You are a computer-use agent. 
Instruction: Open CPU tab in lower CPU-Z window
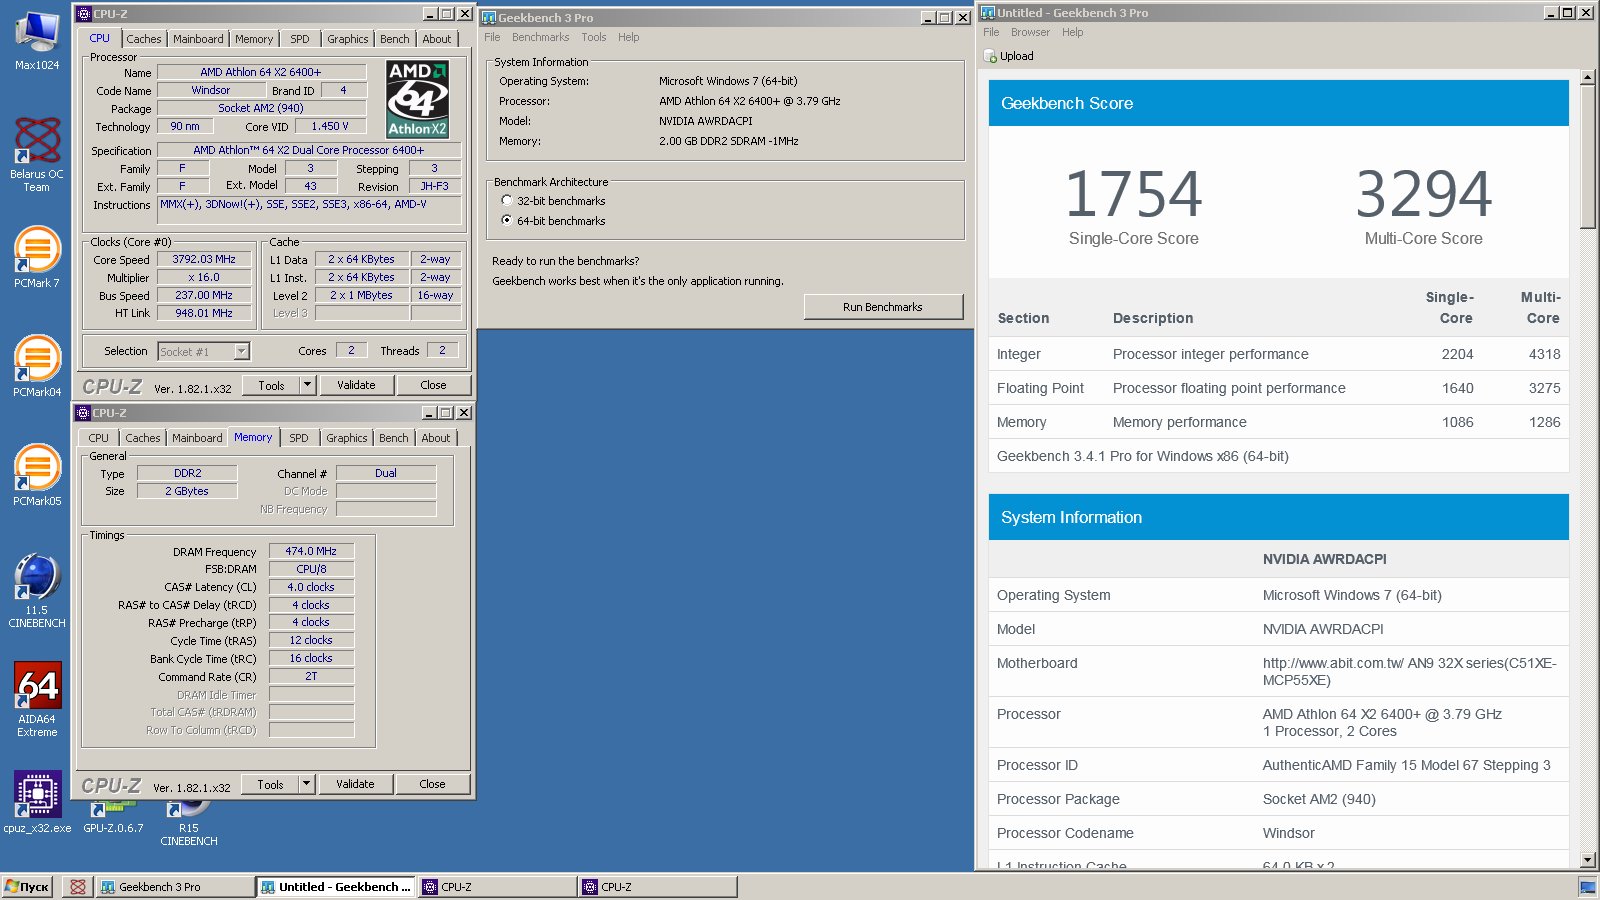tap(98, 438)
